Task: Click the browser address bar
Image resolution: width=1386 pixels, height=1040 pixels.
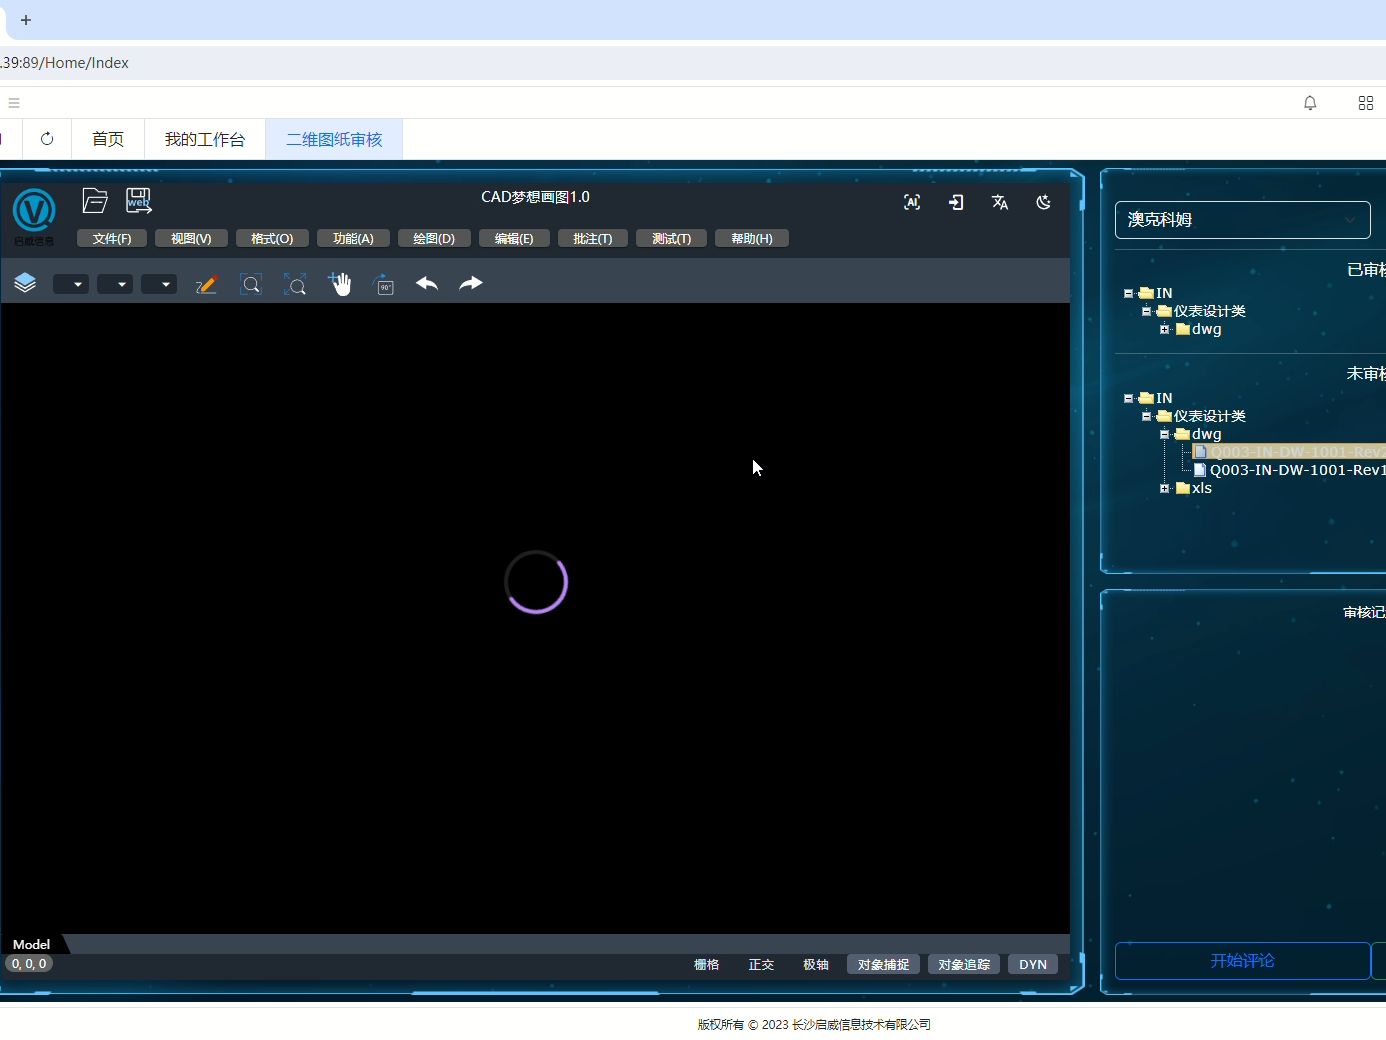Action: click(693, 63)
